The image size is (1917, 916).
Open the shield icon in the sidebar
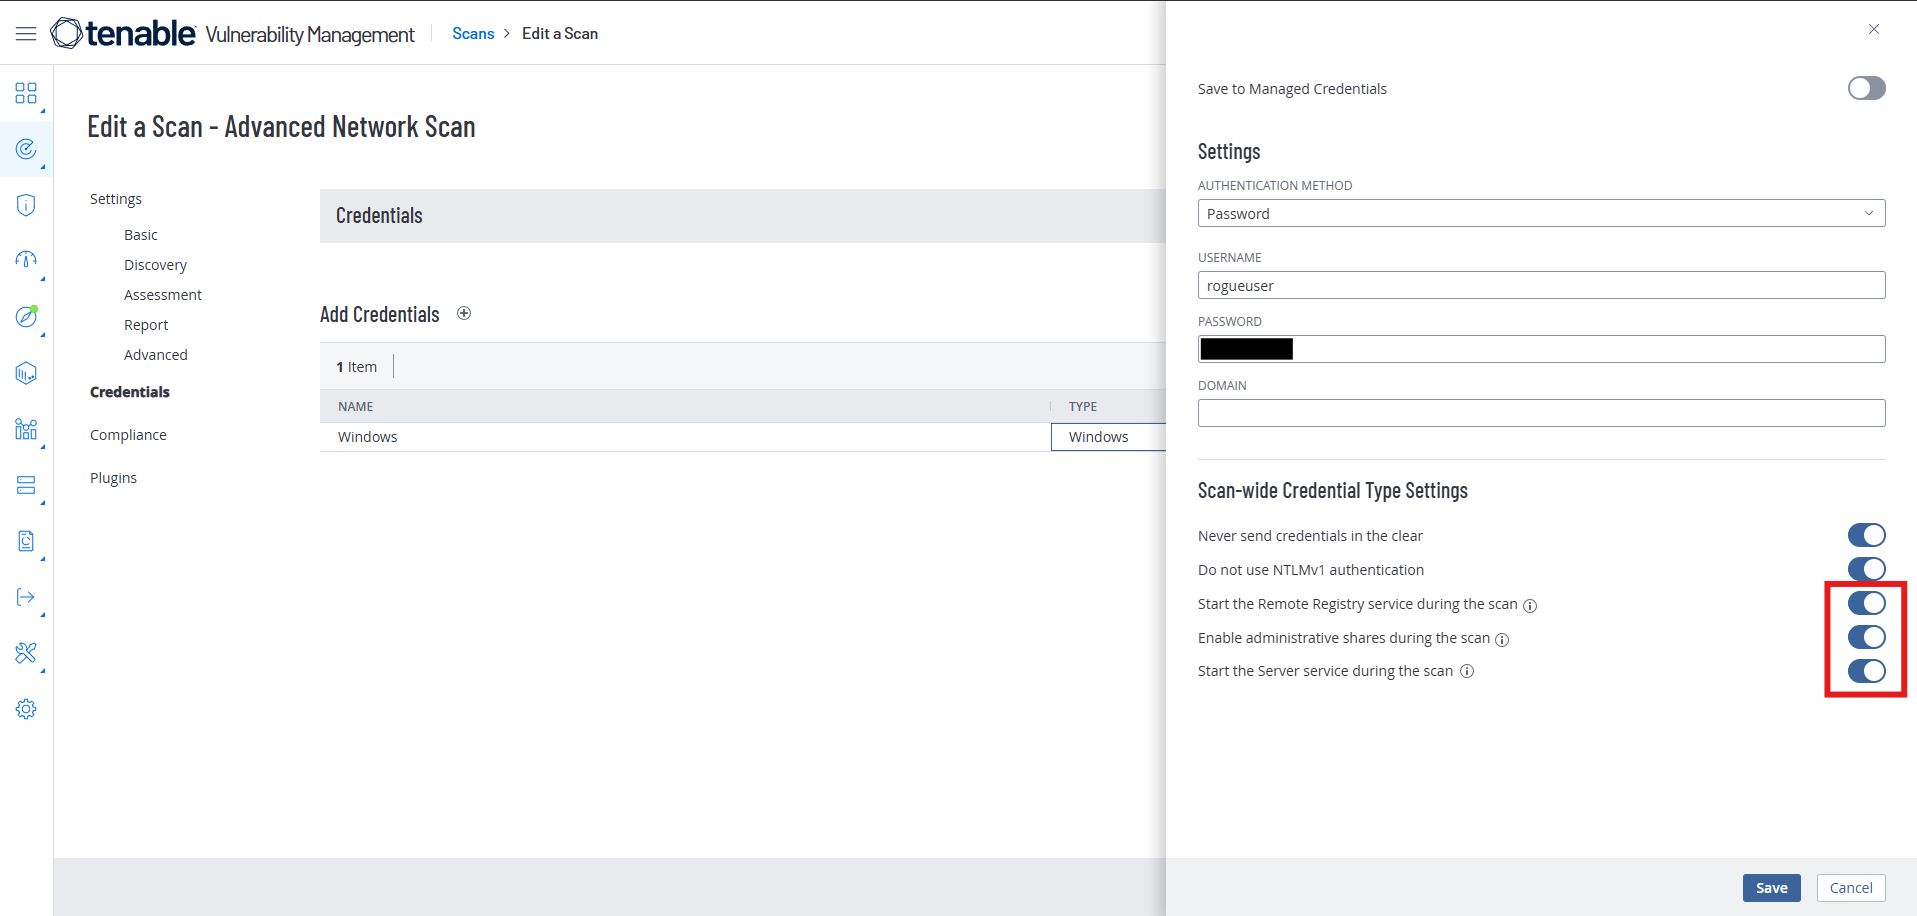click(x=26, y=205)
